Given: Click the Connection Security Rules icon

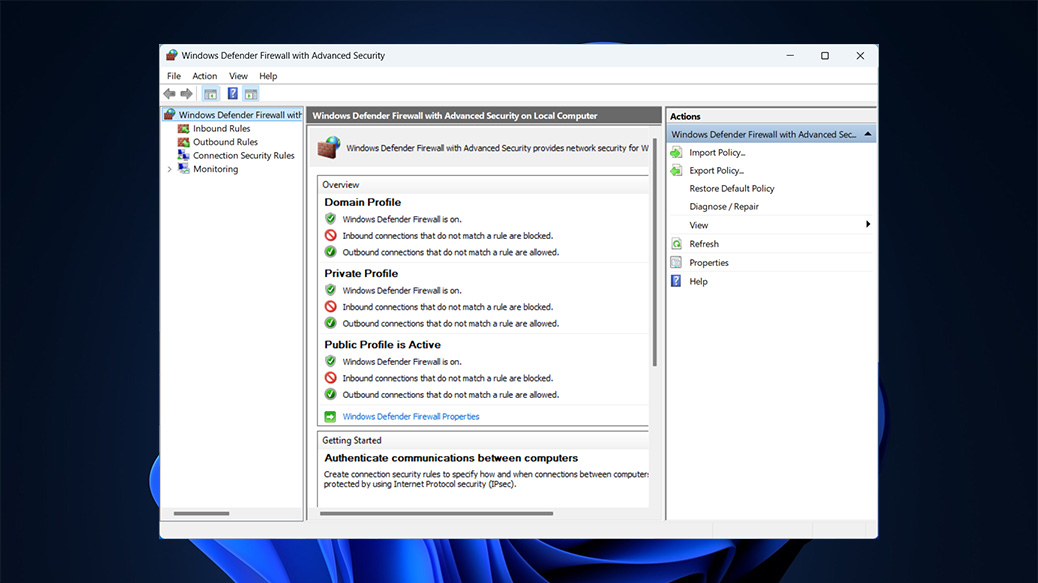Looking at the screenshot, I should coord(183,155).
